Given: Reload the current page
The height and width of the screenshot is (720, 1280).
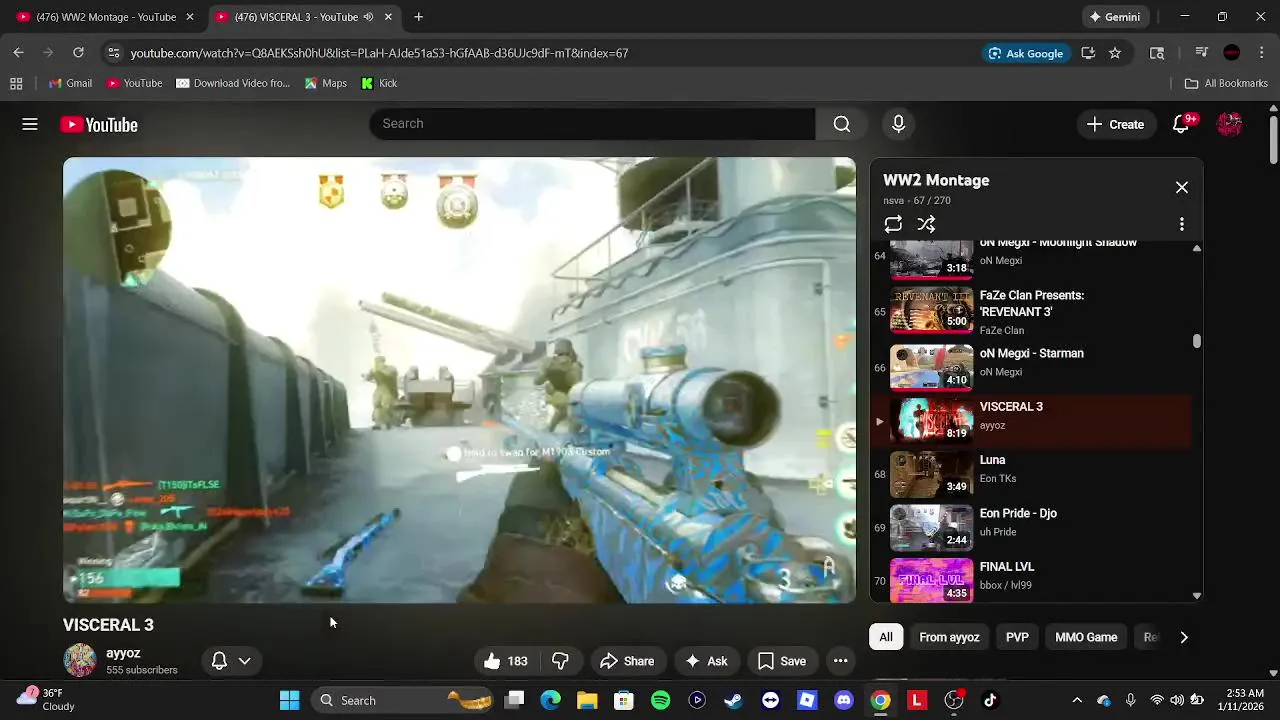Looking at the screenshot, I should [x=78, y=53].
